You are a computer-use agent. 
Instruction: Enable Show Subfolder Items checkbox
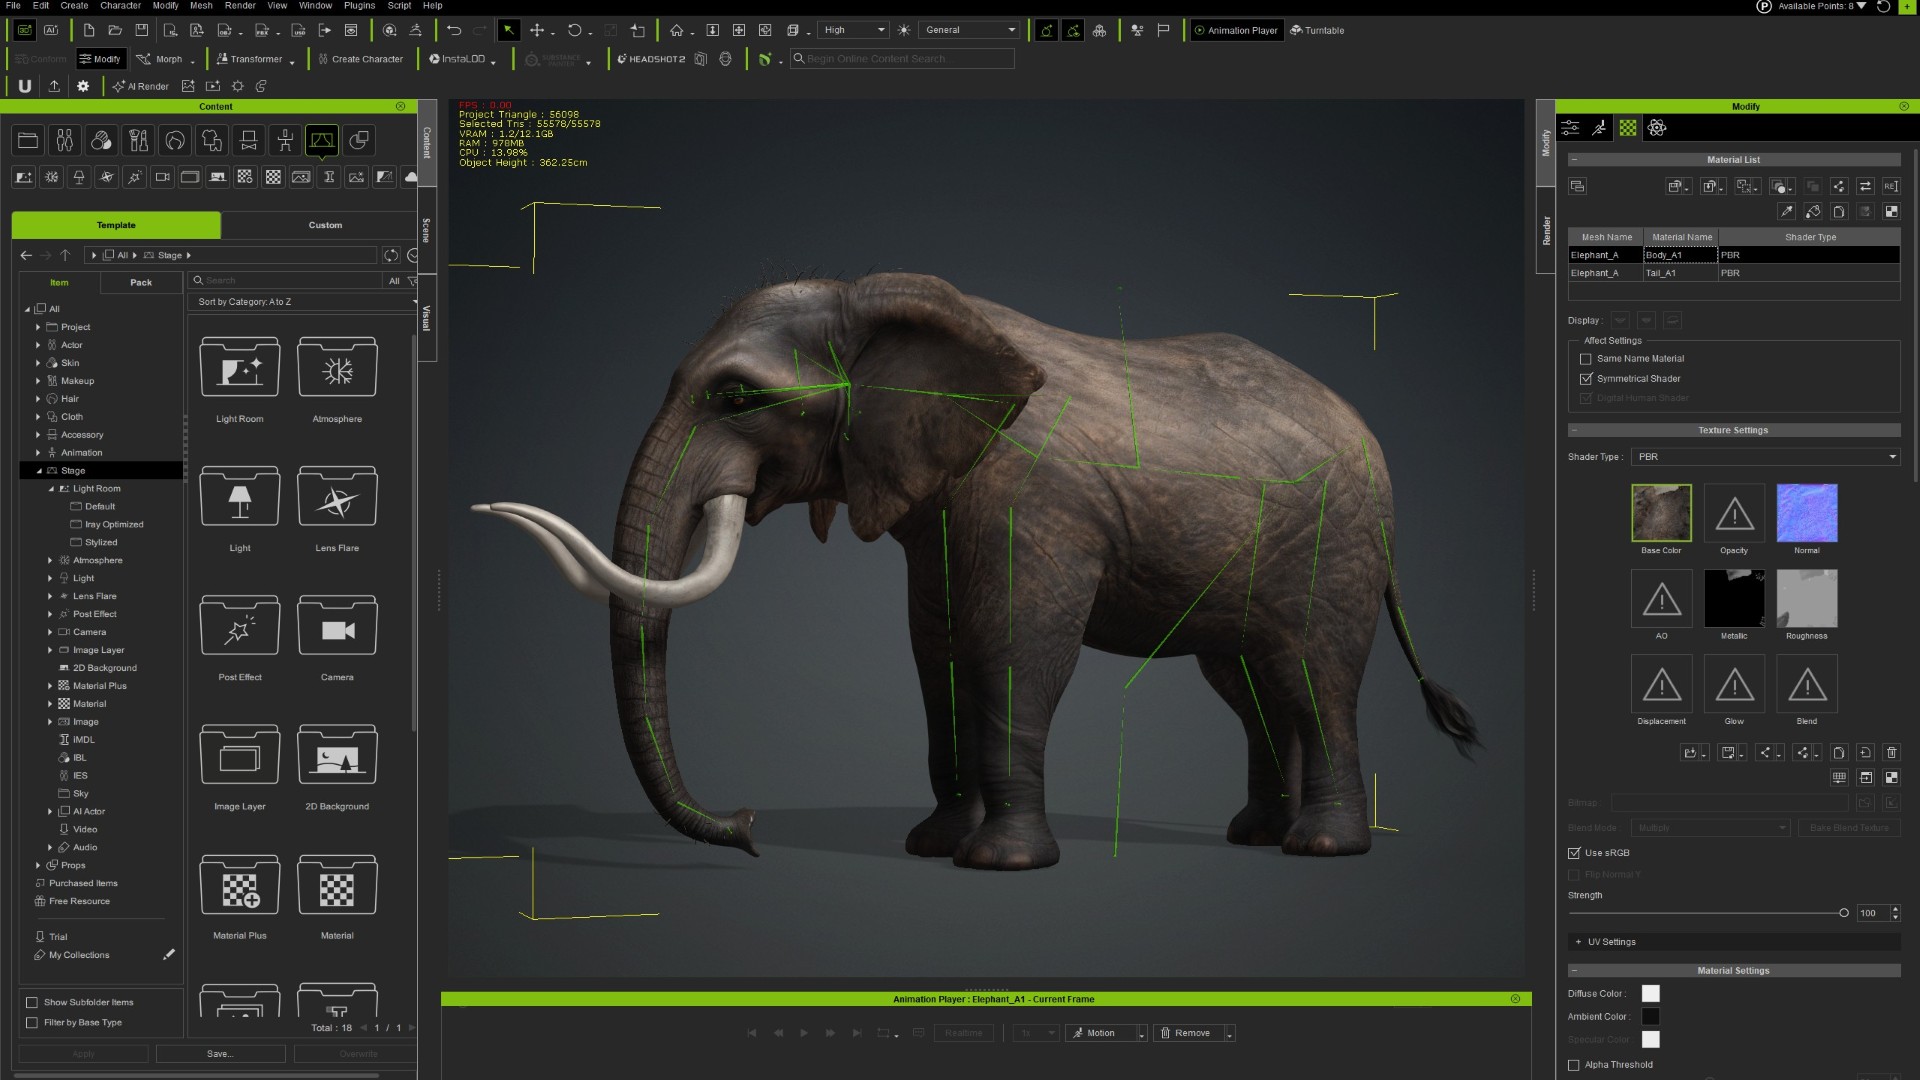click(x=32, y=1002)
